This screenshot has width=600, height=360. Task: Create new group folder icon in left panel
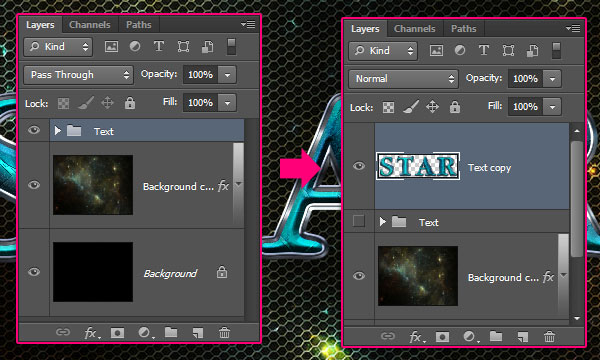(x=171, y=332)
